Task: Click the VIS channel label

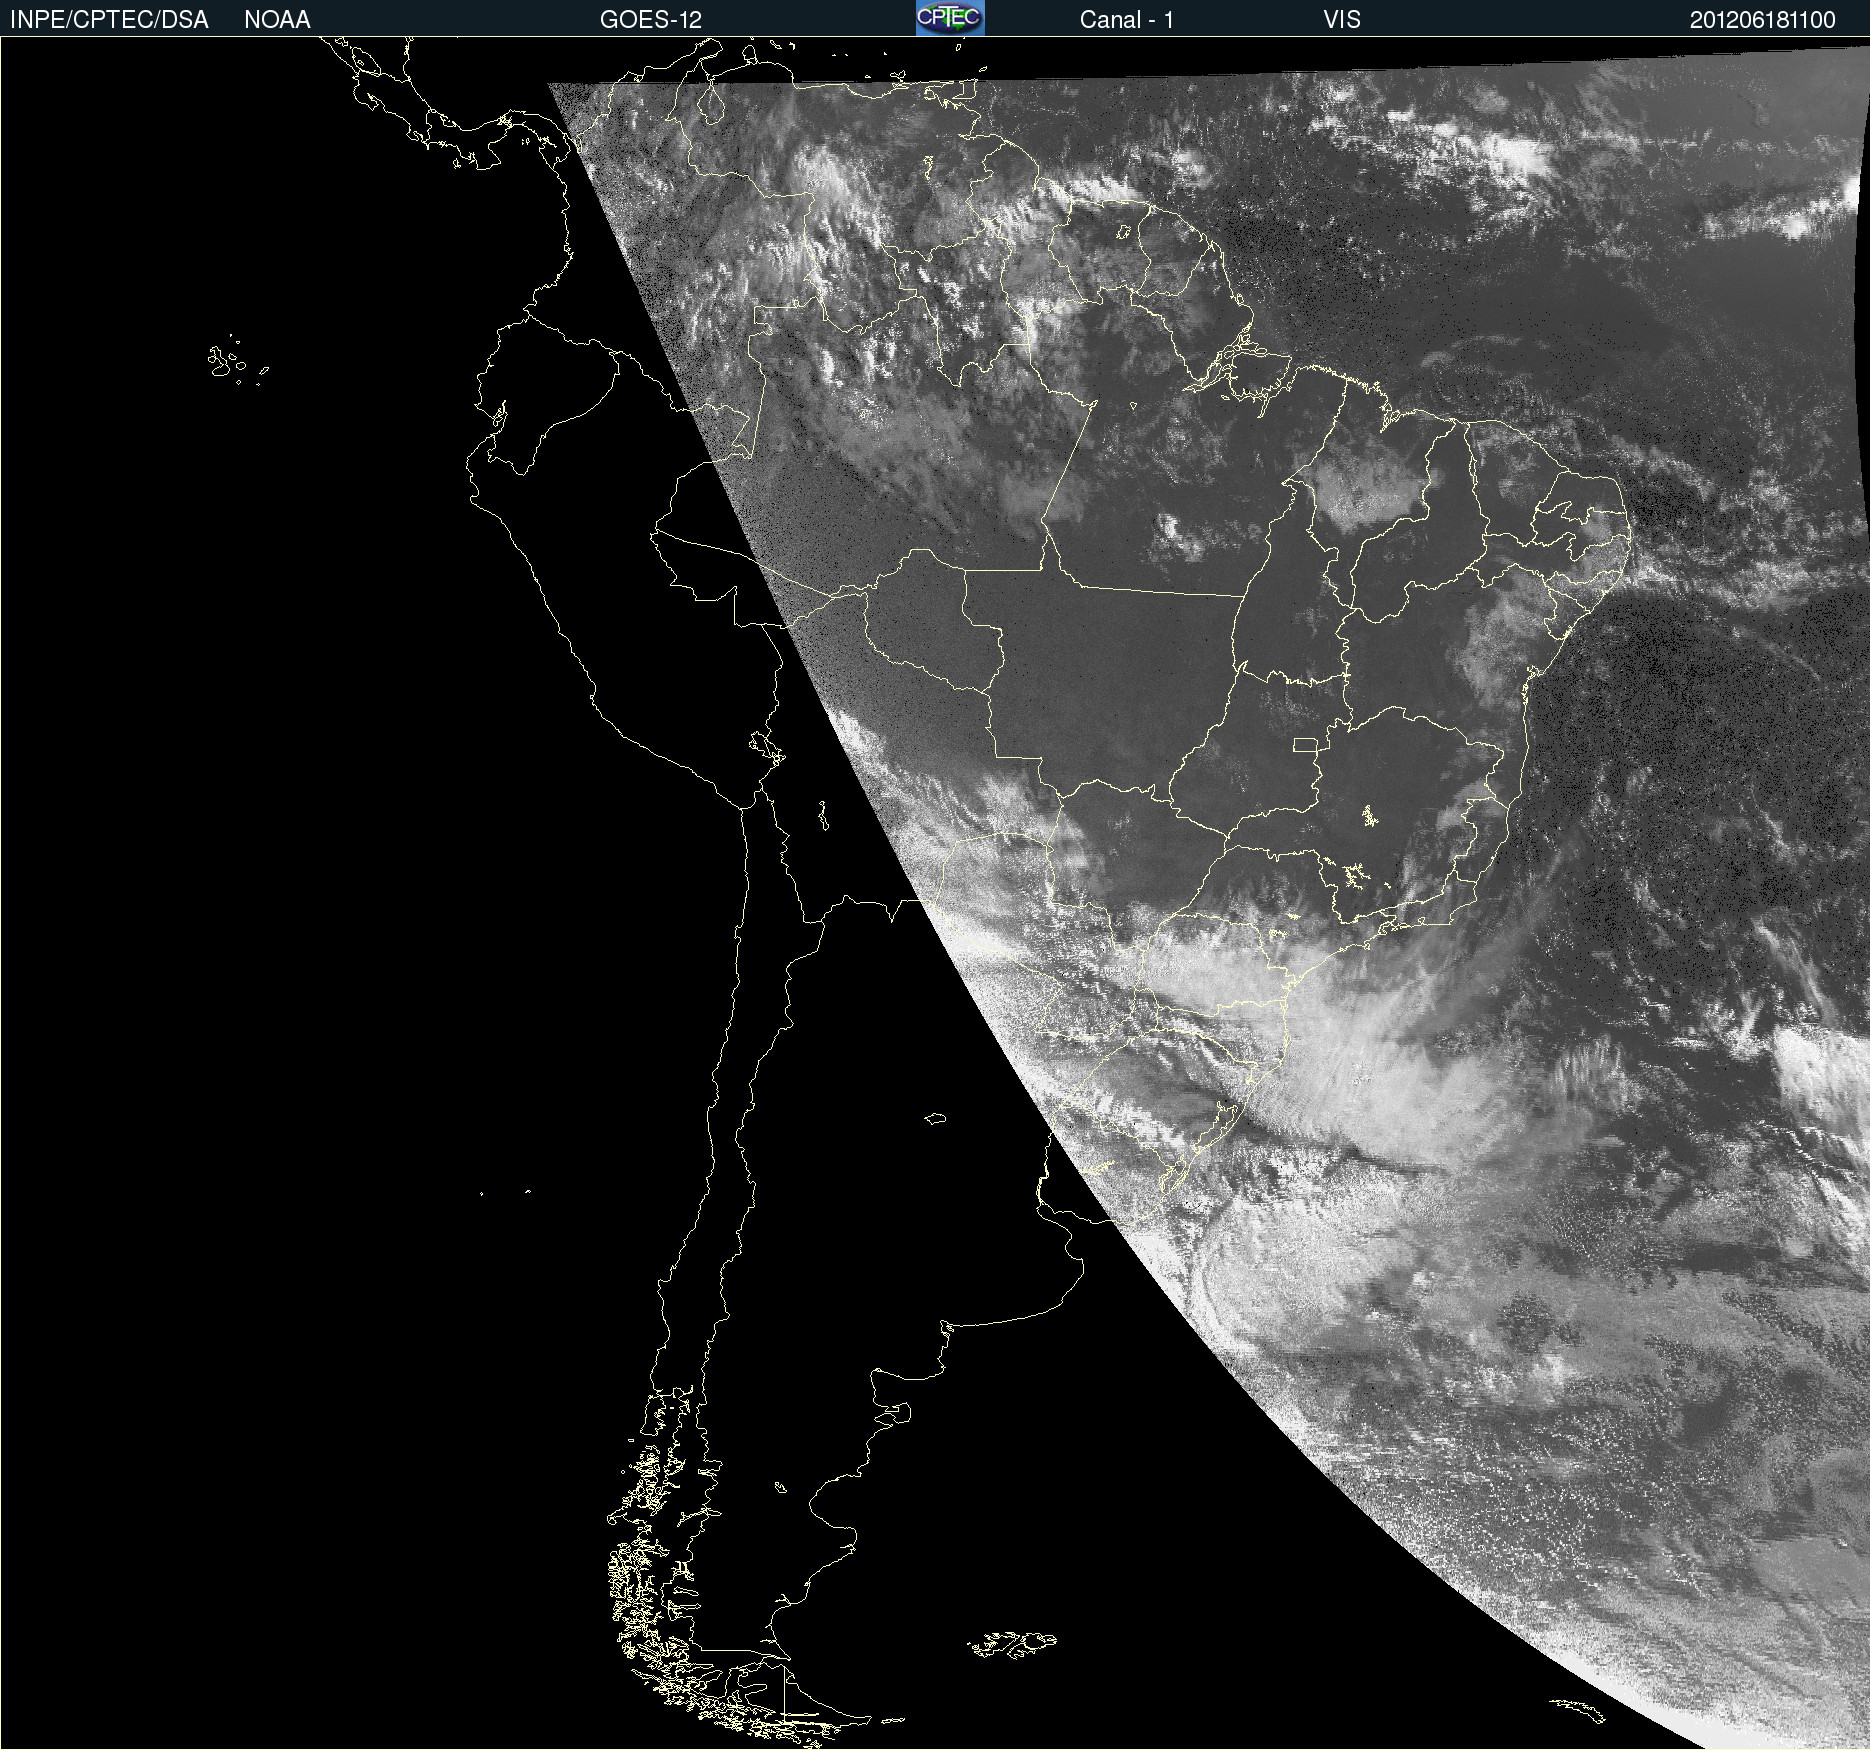Action: 1342,20
